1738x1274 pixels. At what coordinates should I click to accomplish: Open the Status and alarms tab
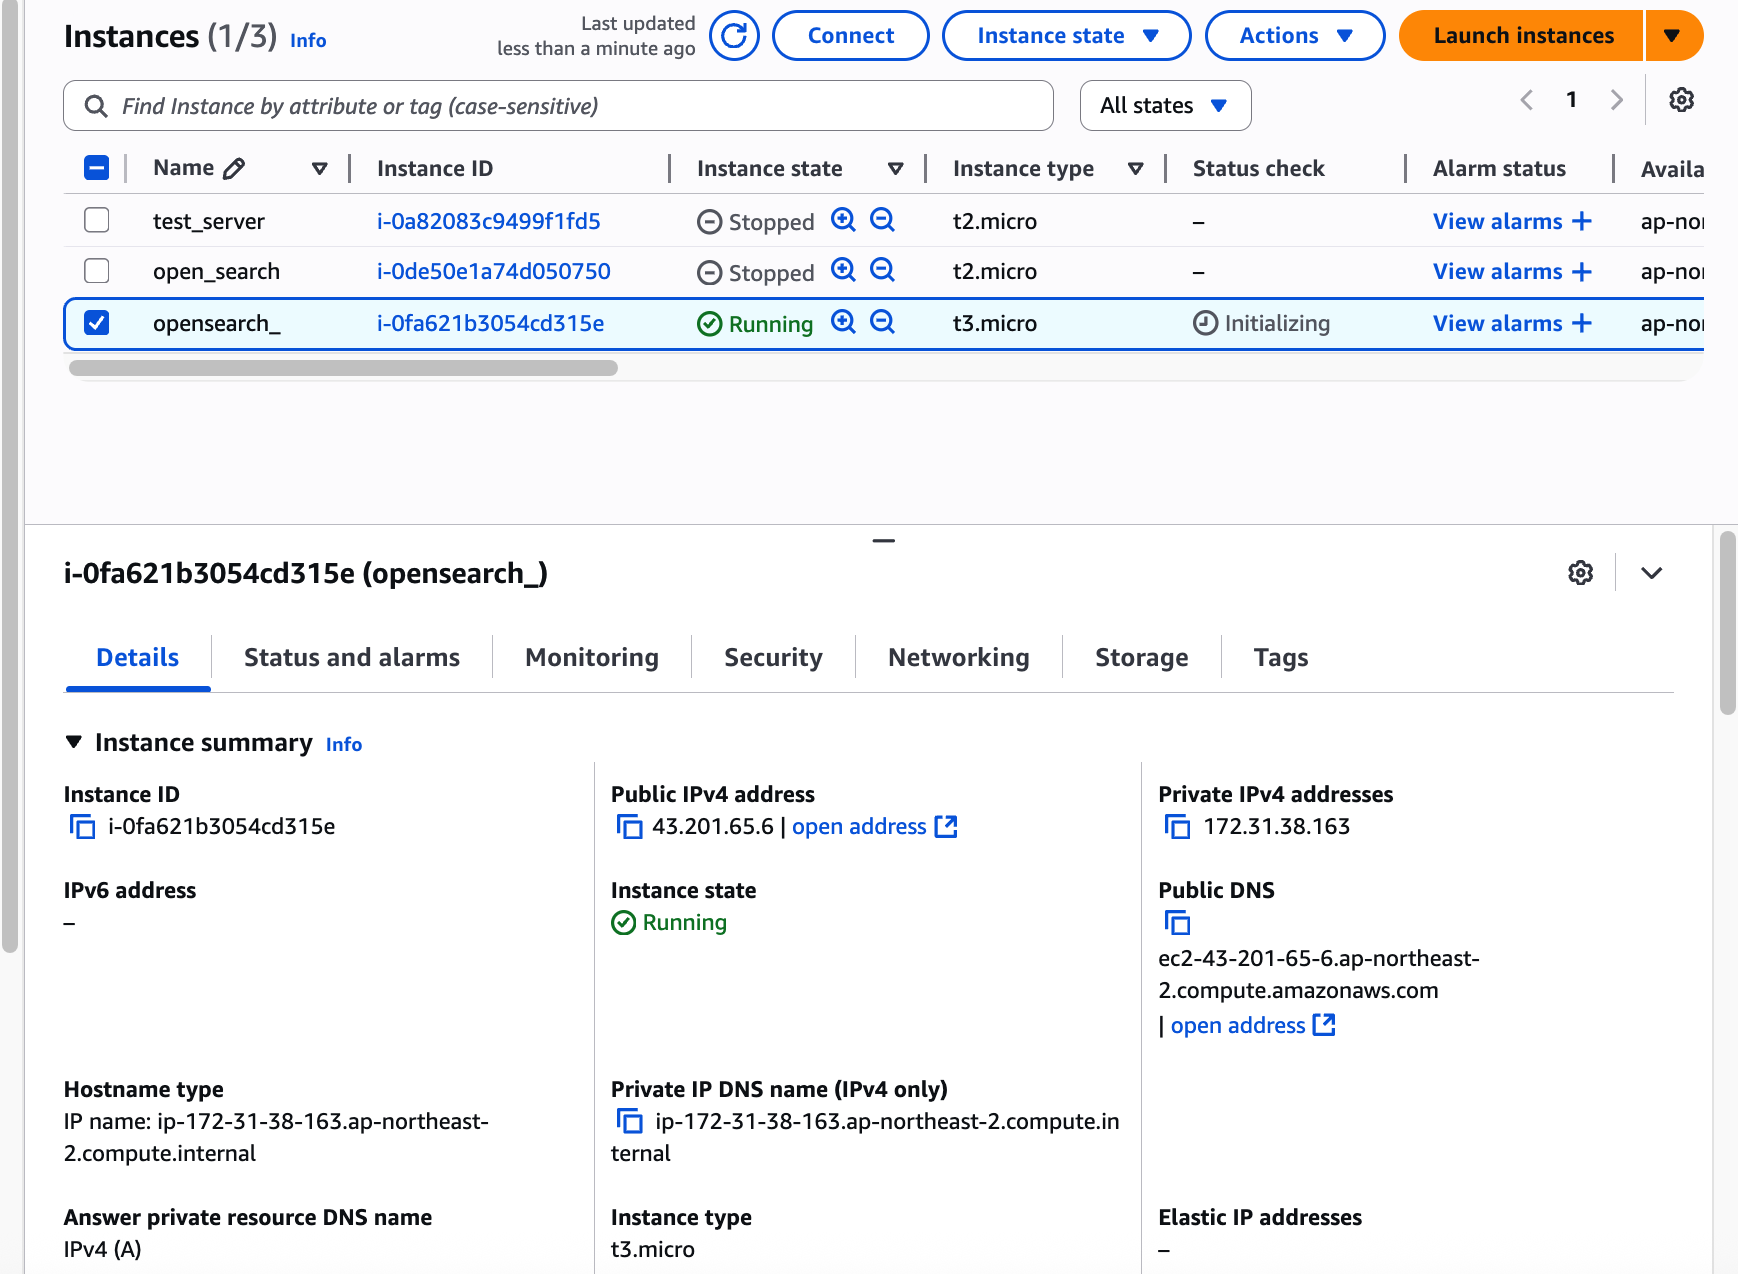[x=352, y=658]
